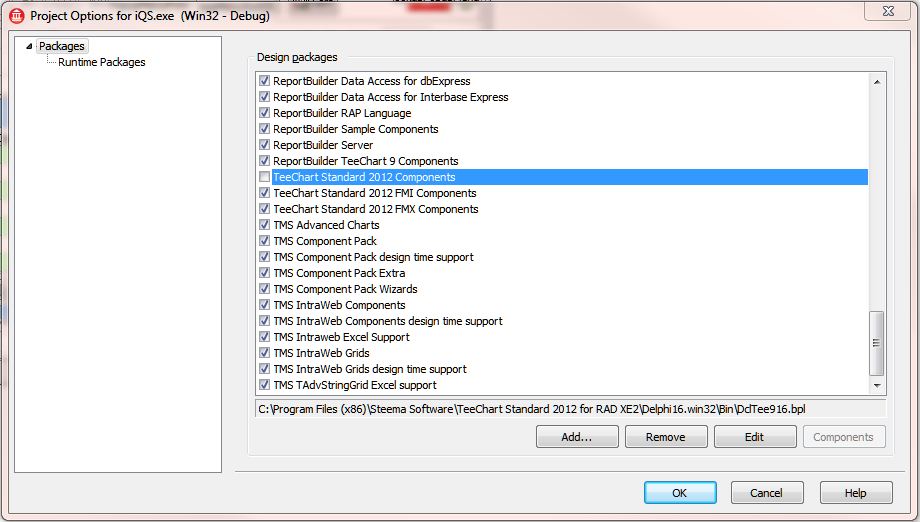Select the TMS Intraweb Excel Support row

563,337
